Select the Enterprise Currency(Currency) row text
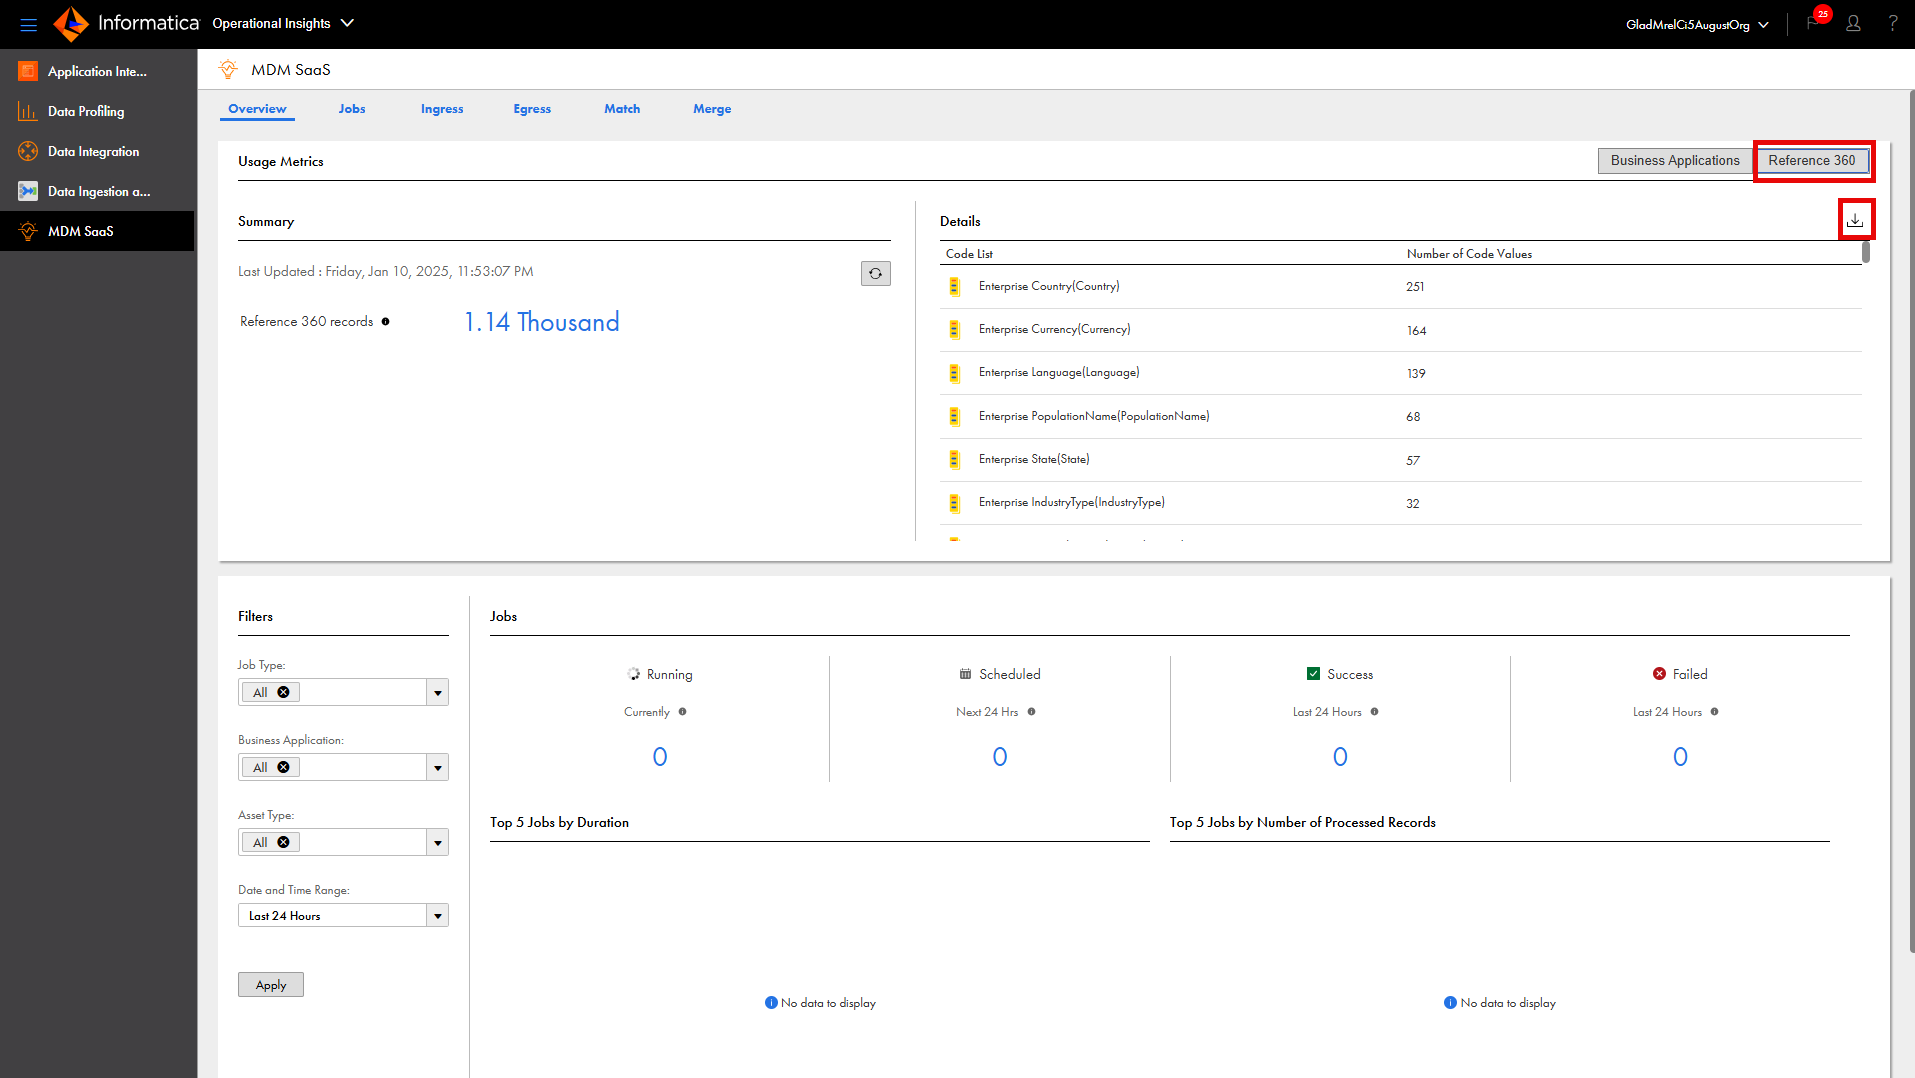The height and width of the screenshot is (1078, 1915). (x=1054, y=329)
